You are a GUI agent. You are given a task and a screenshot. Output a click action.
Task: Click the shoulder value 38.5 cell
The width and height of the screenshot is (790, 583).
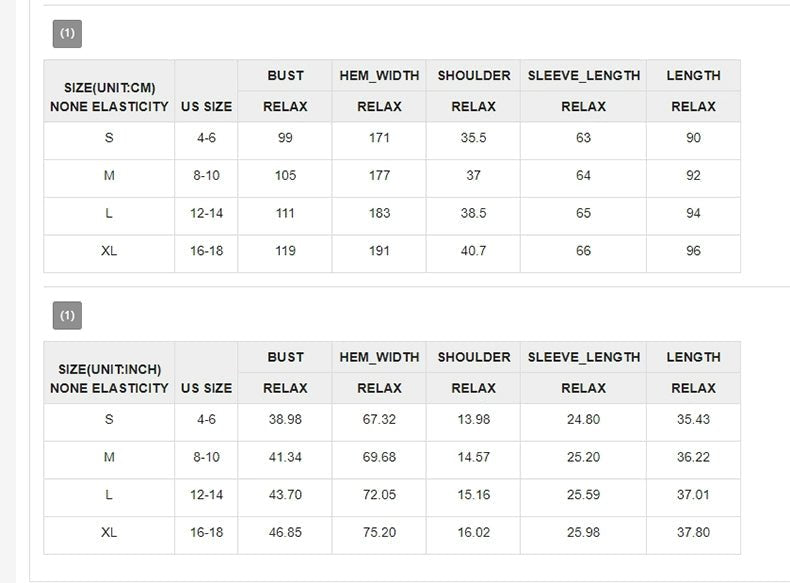tap(473, 214)
